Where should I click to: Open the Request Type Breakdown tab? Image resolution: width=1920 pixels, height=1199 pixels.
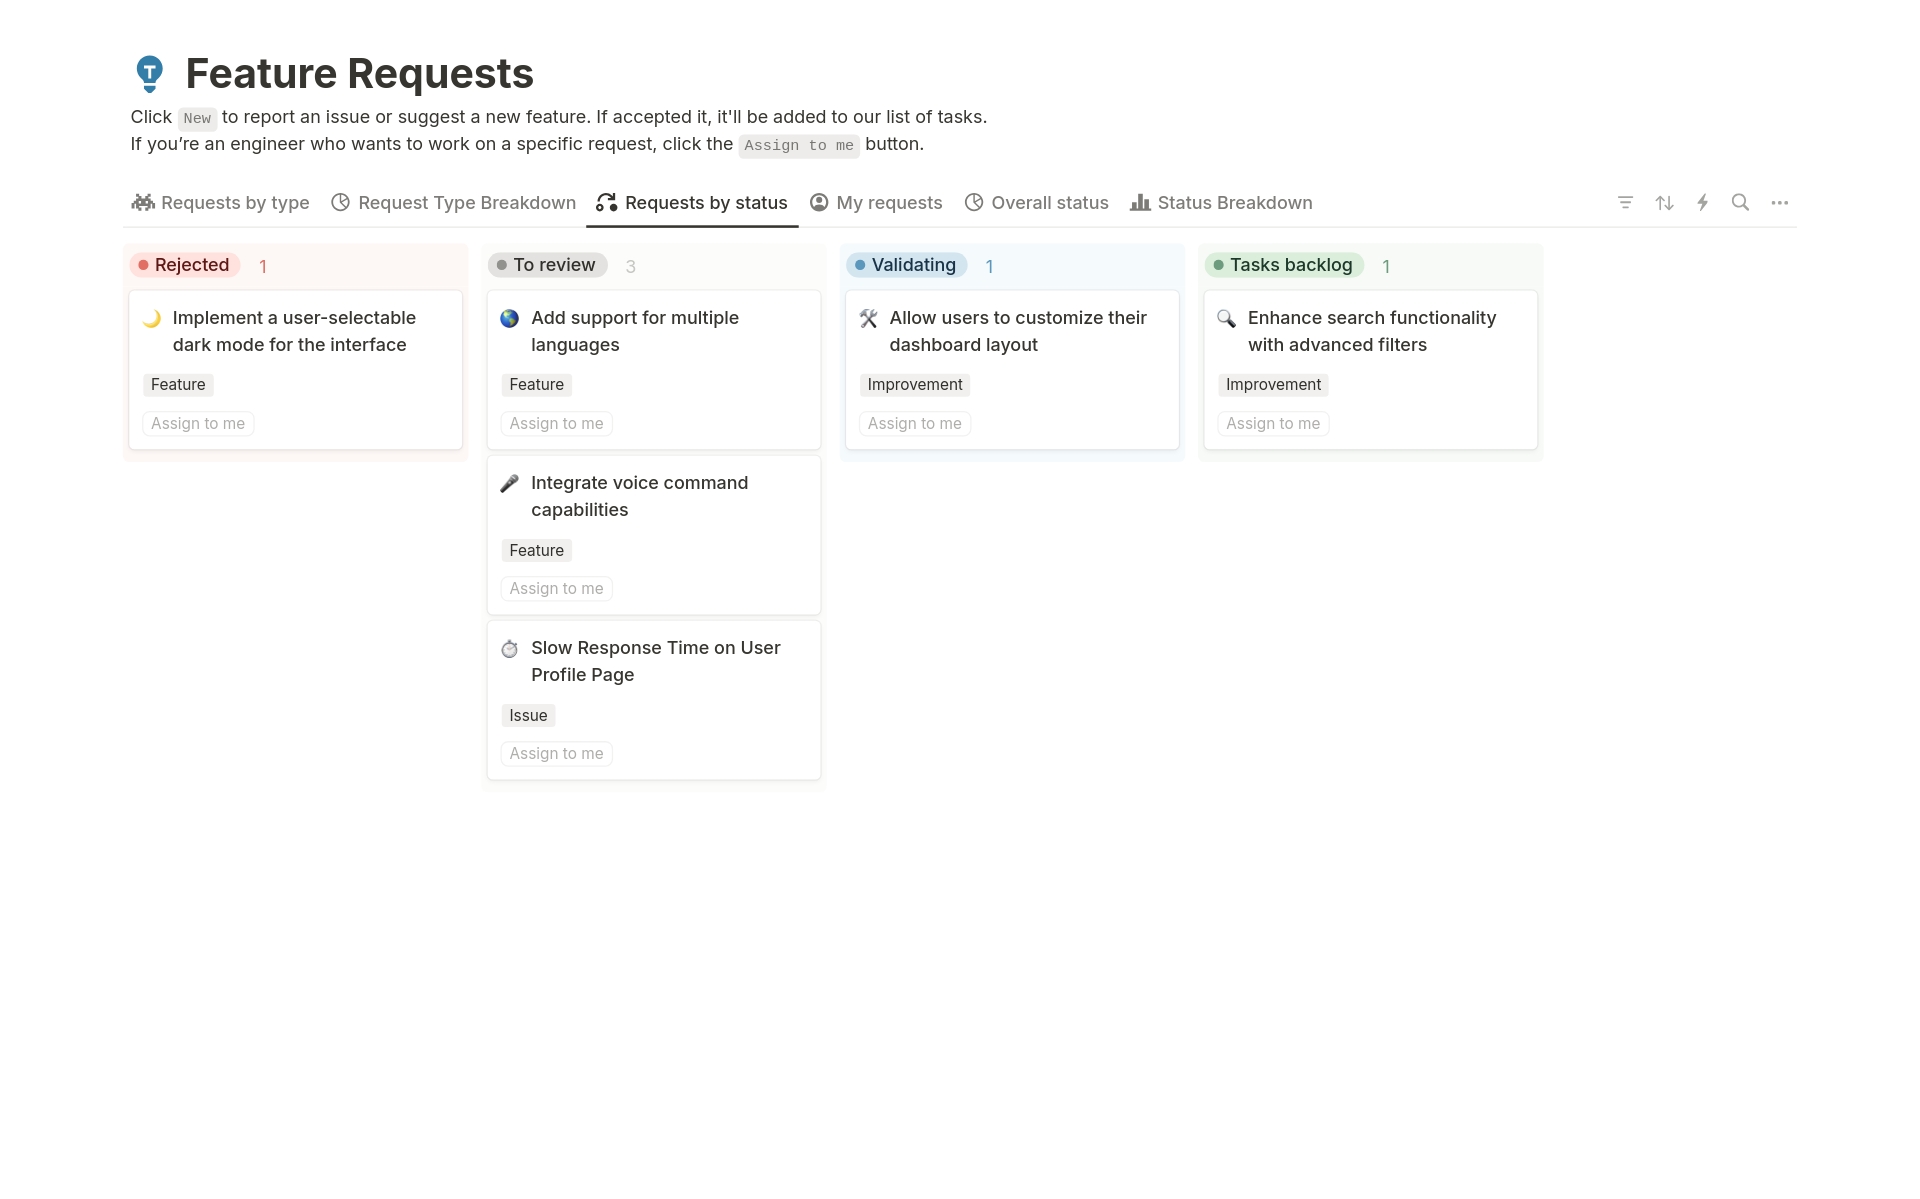click(x=453, y=203)
